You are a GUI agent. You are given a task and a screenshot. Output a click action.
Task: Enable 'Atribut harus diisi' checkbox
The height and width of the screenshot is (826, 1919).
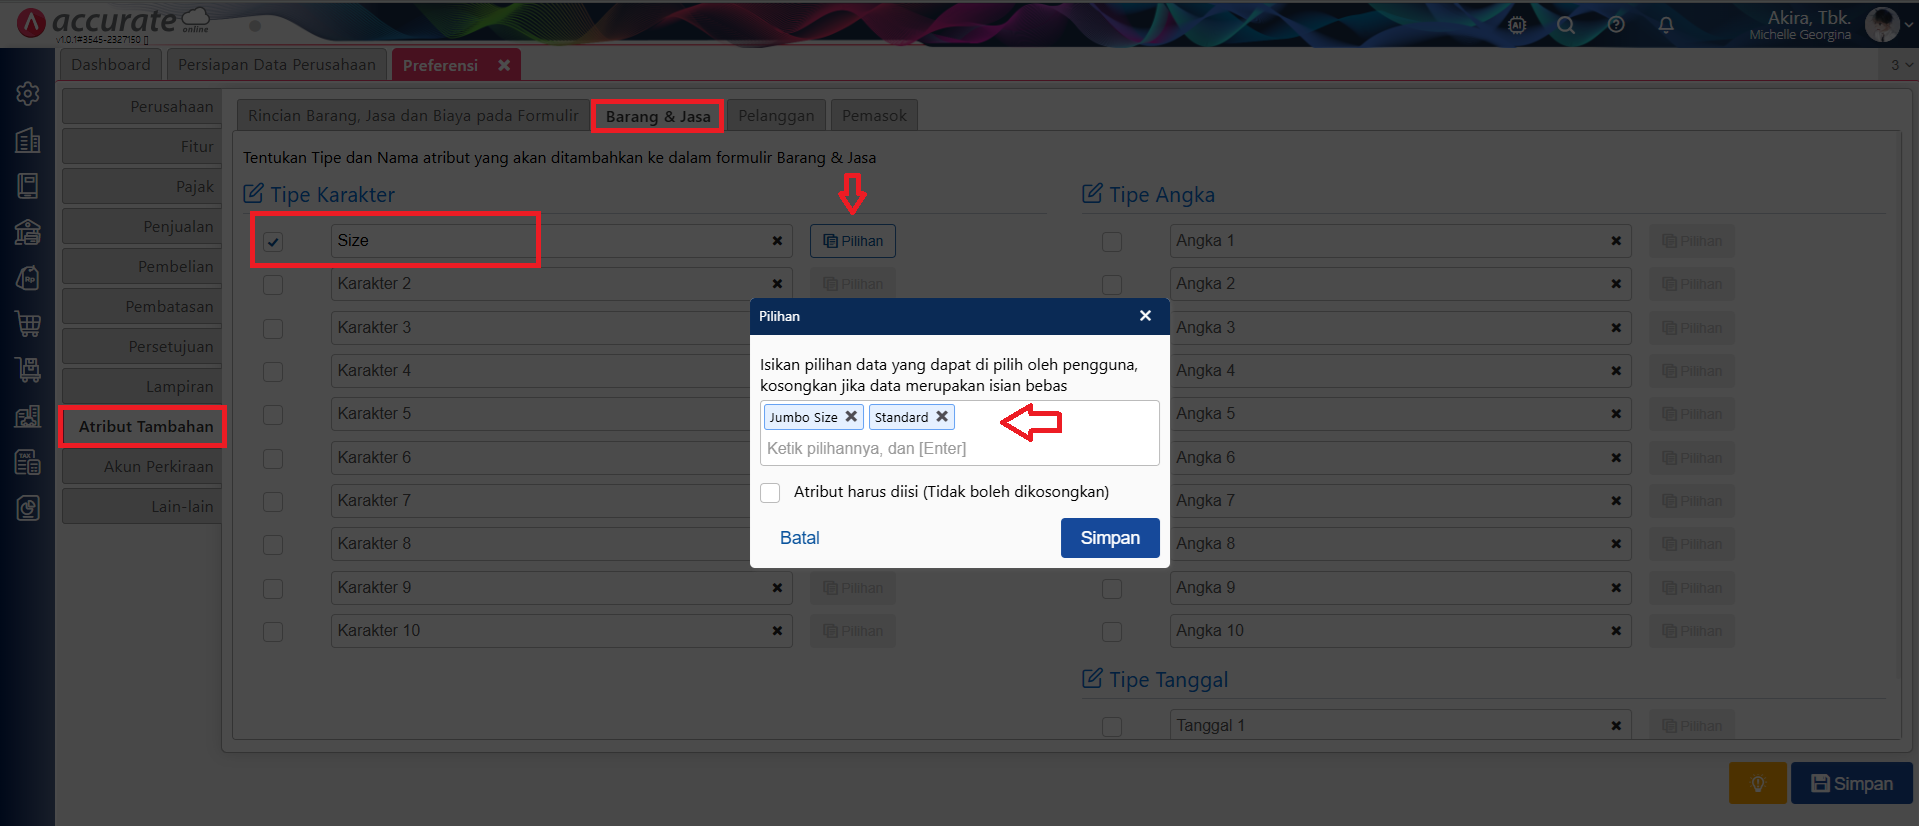point(770,493)
